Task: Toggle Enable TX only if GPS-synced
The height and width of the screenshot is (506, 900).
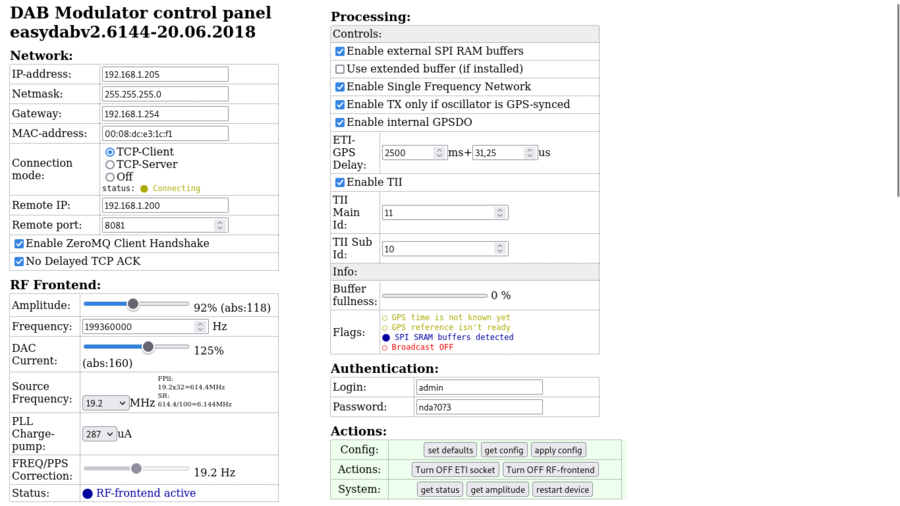Action: (340, 105)
